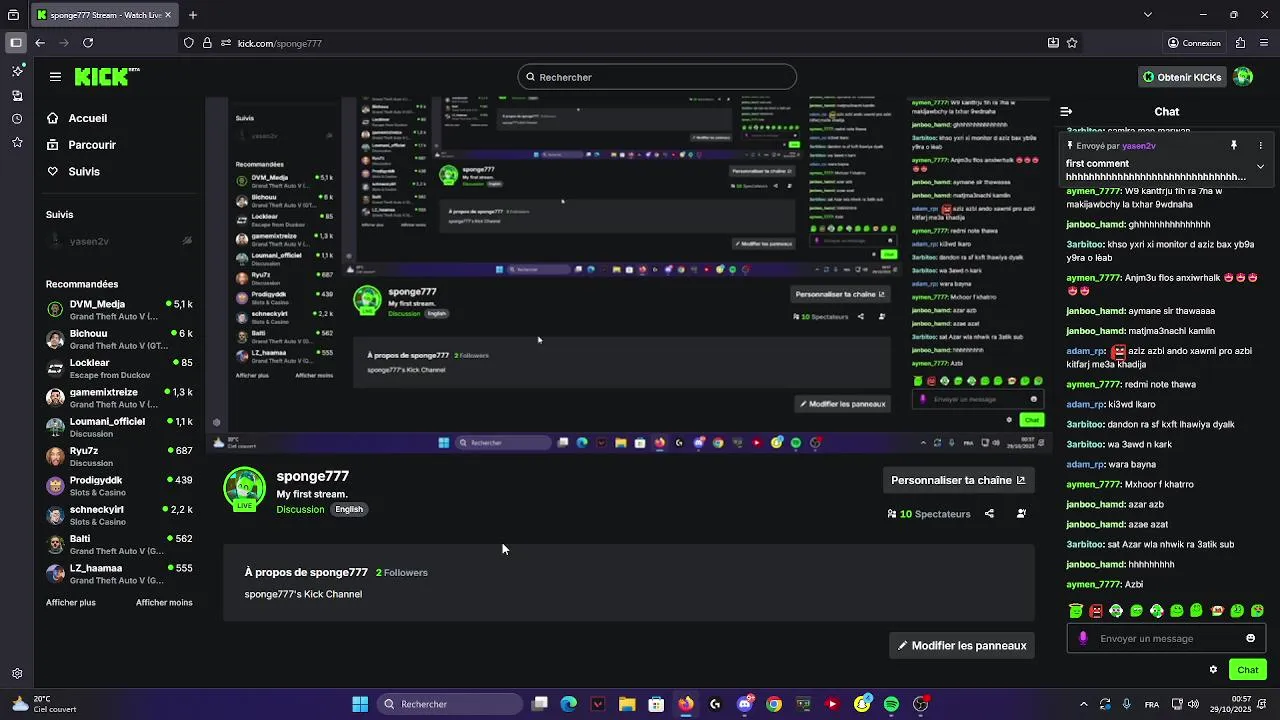Viewport: 1280px width, 720px height.
Task: Open Discord from the taskbar
Action: click(744, 704)
